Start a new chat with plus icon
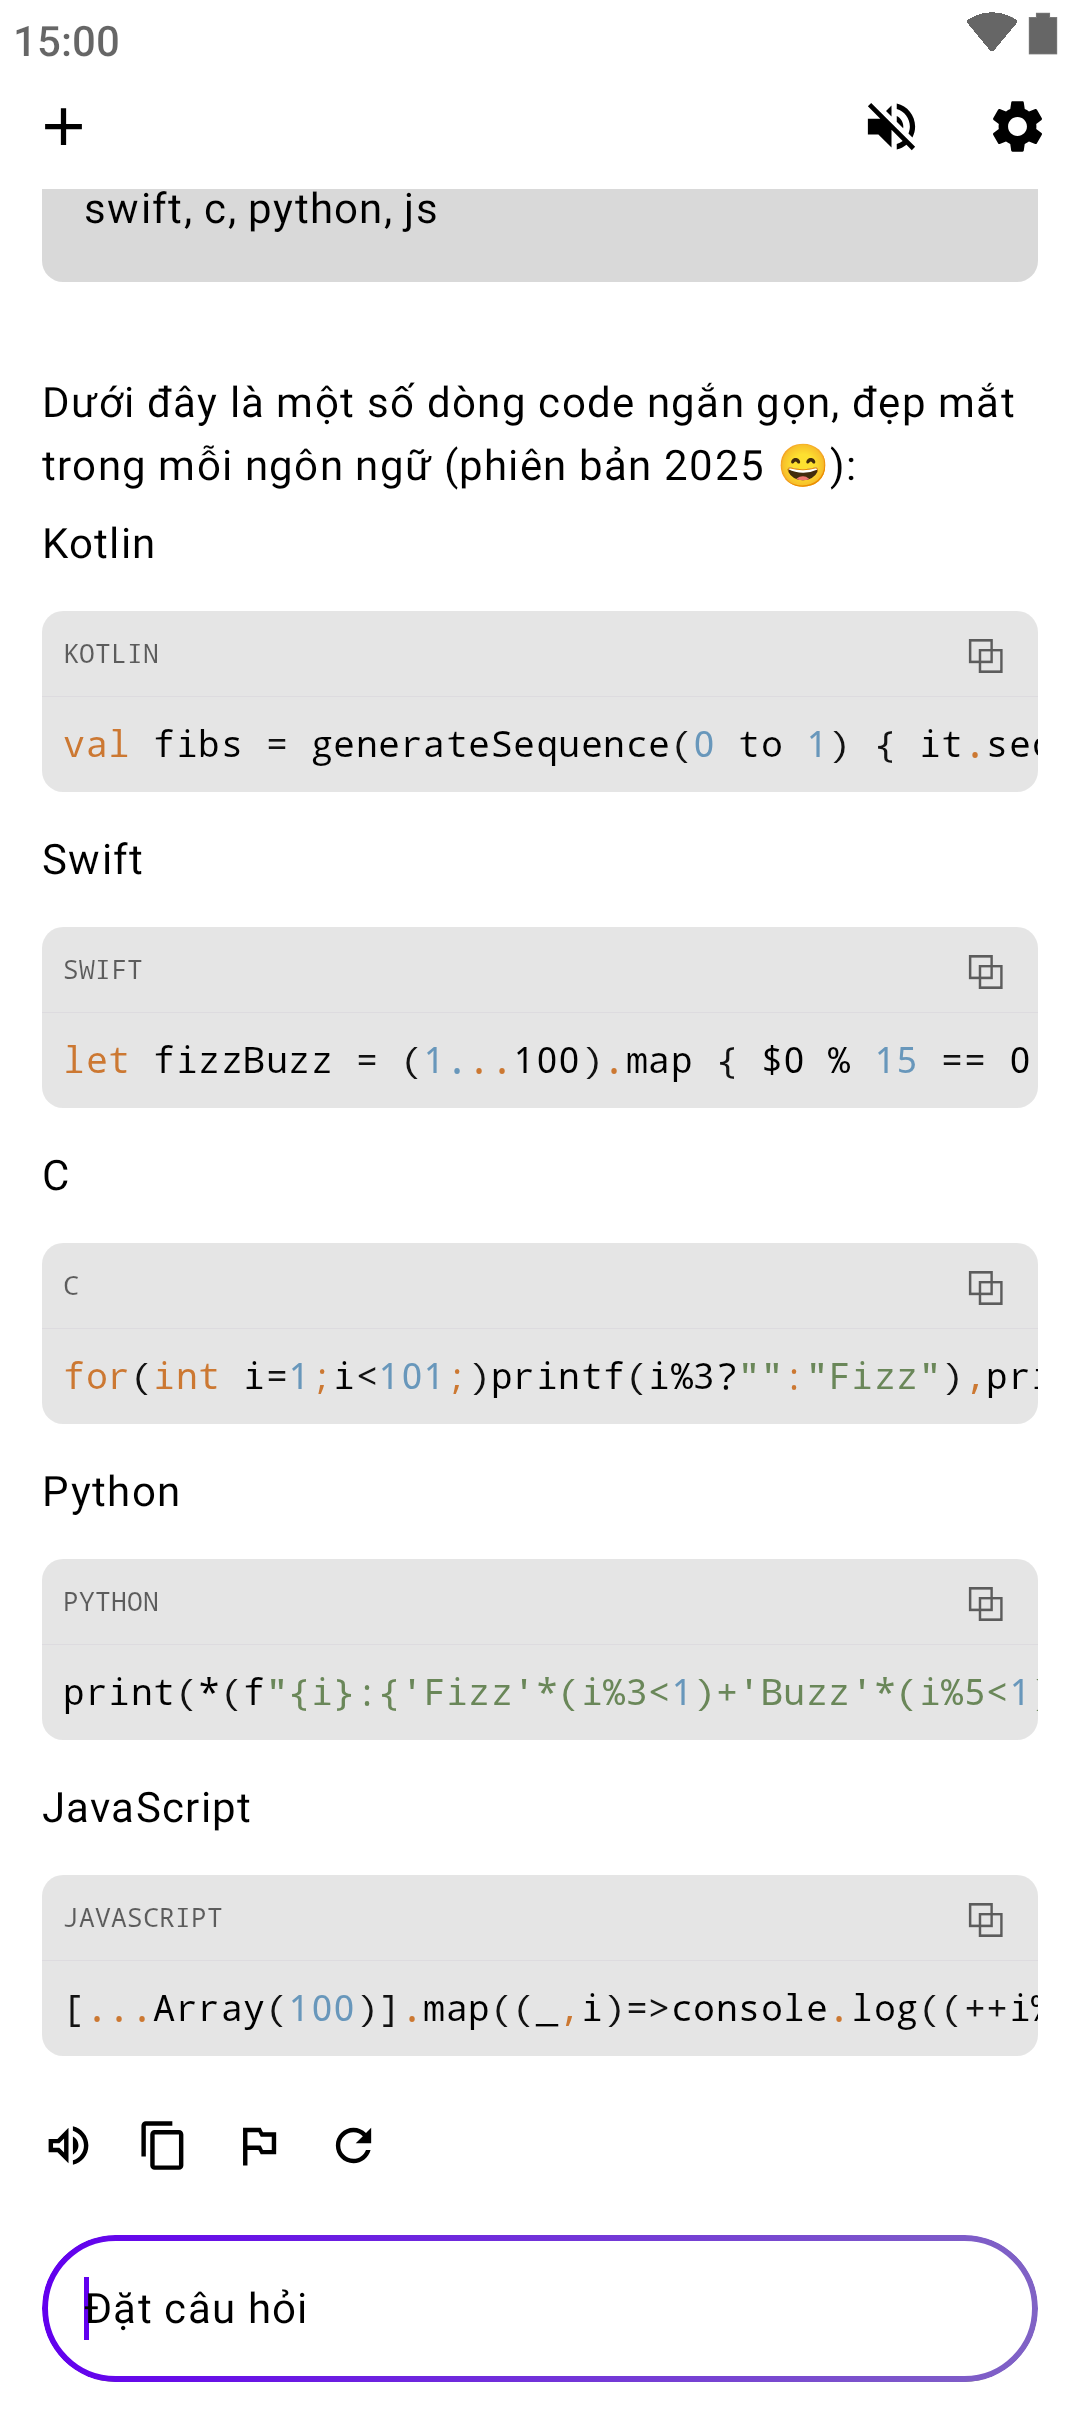This screenshot has height=2424, width=1080. coord(64,127)
